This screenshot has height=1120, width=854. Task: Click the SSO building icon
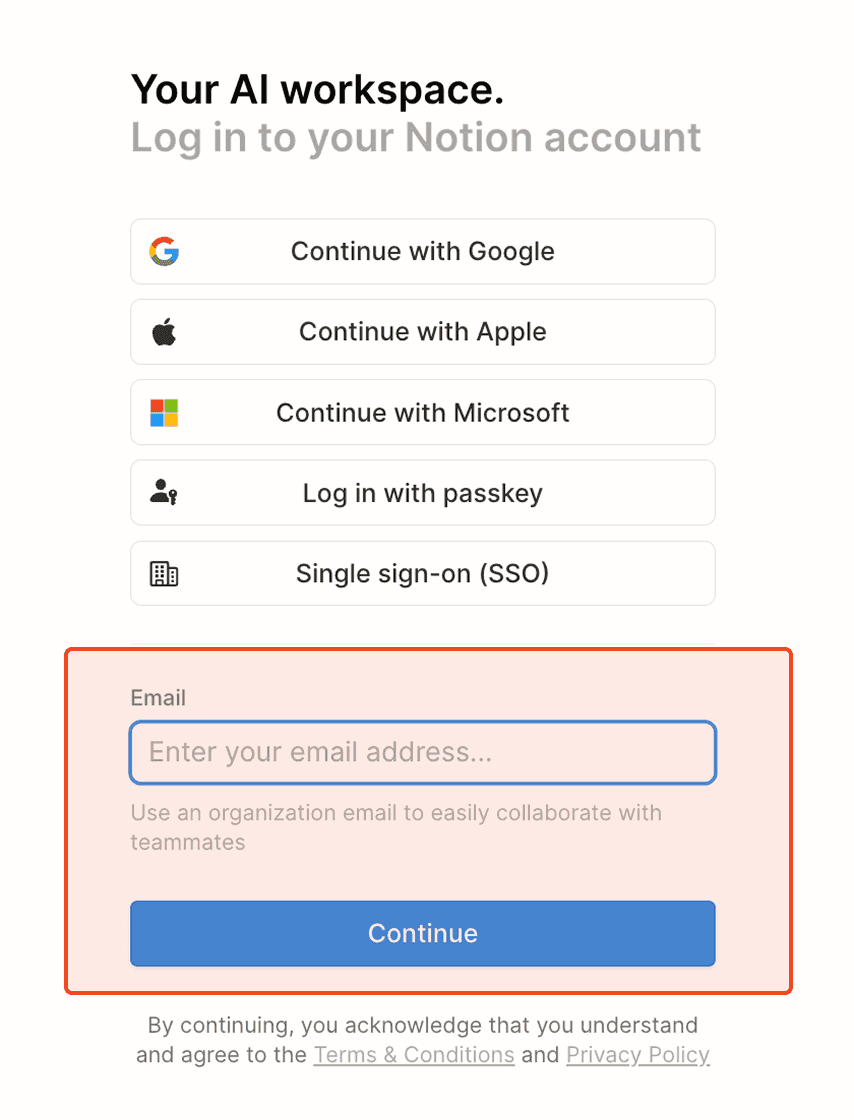[163, 573]
